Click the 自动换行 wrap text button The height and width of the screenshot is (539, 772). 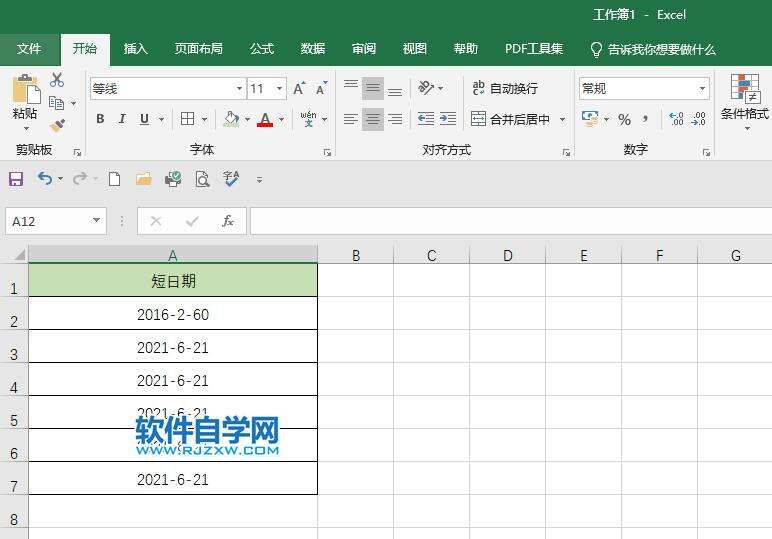point(505,89)
